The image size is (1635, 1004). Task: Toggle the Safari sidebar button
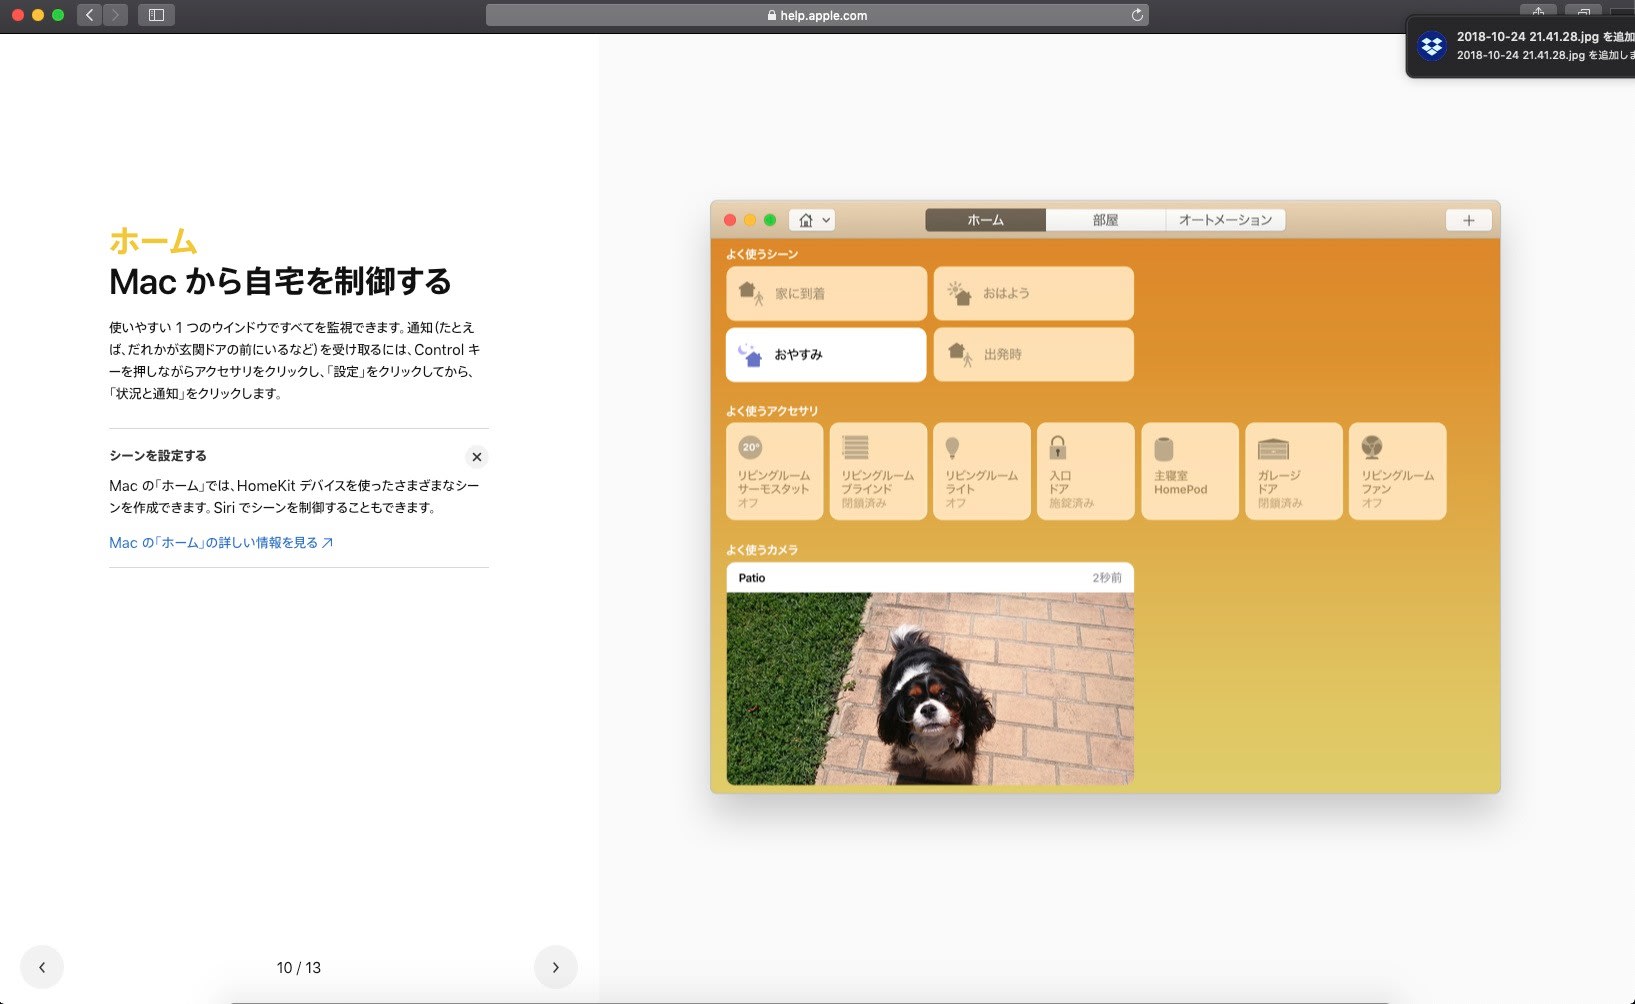(156, 15)
